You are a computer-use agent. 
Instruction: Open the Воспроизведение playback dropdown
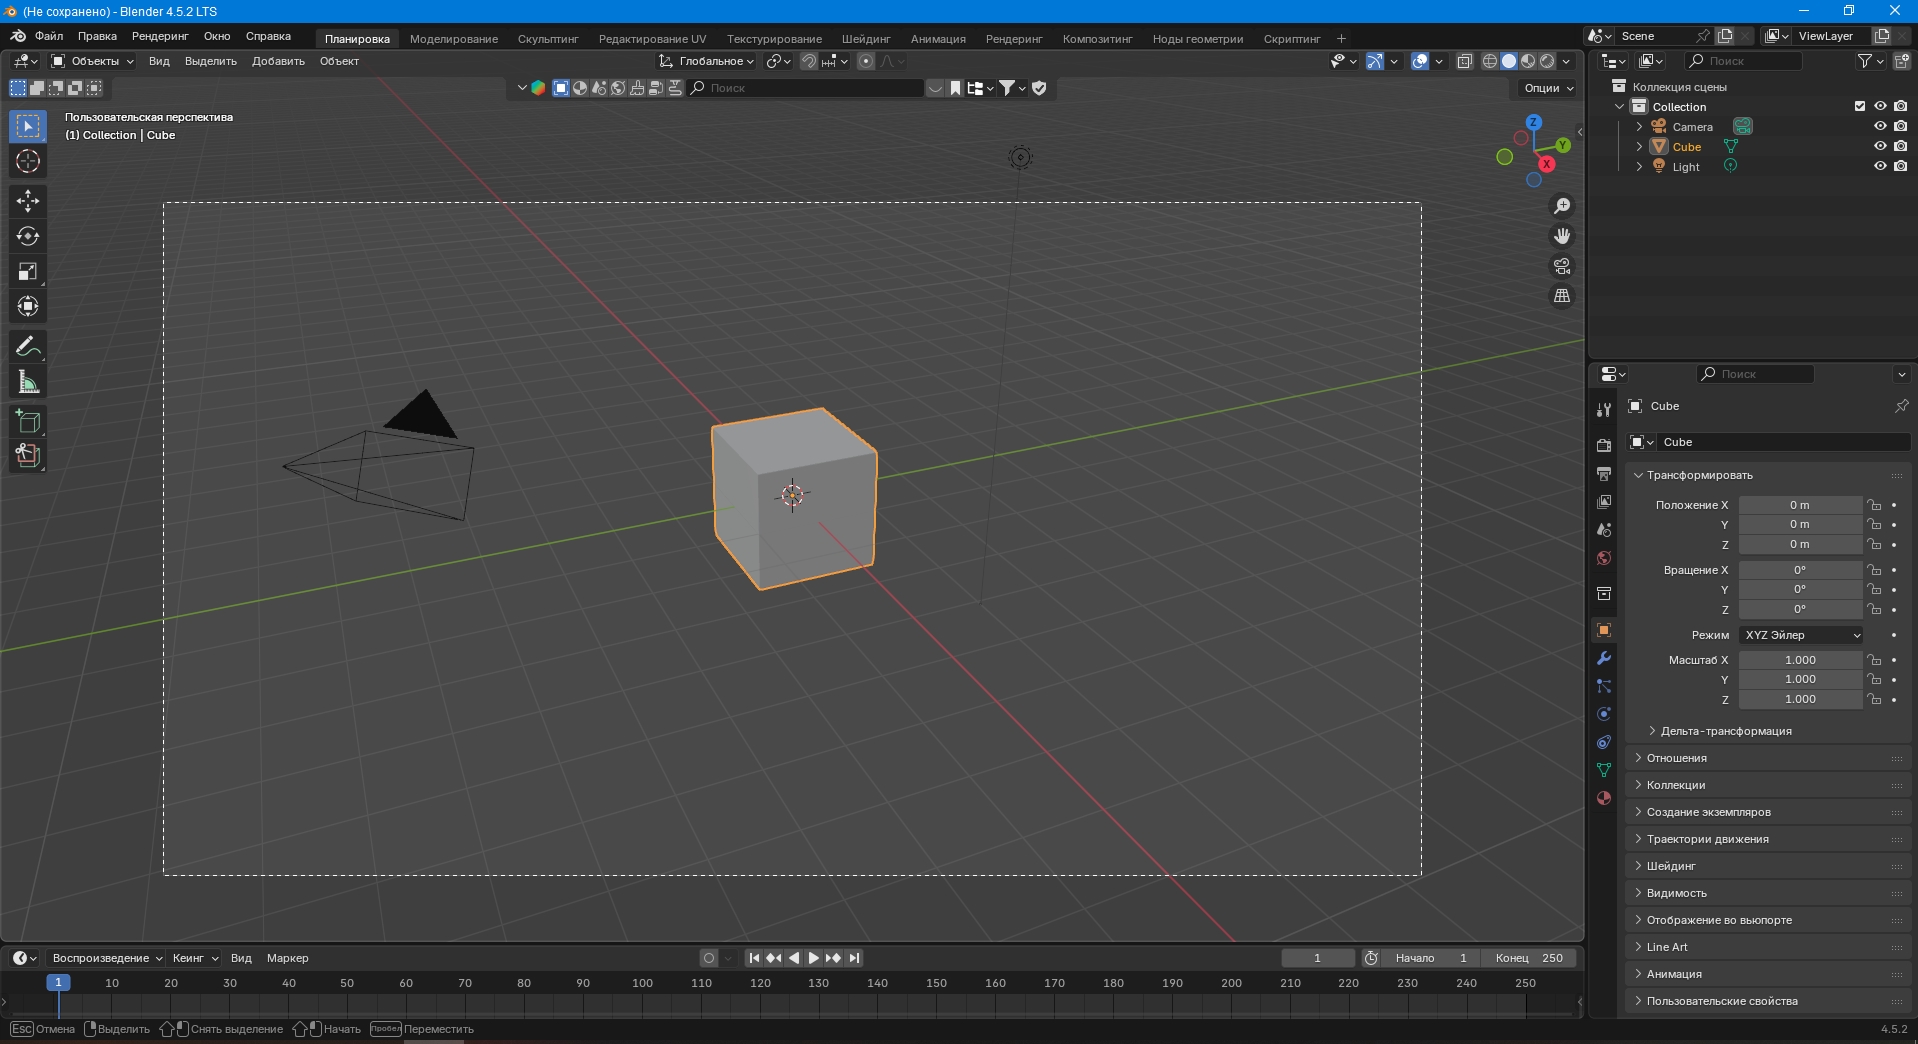[106, 958]
